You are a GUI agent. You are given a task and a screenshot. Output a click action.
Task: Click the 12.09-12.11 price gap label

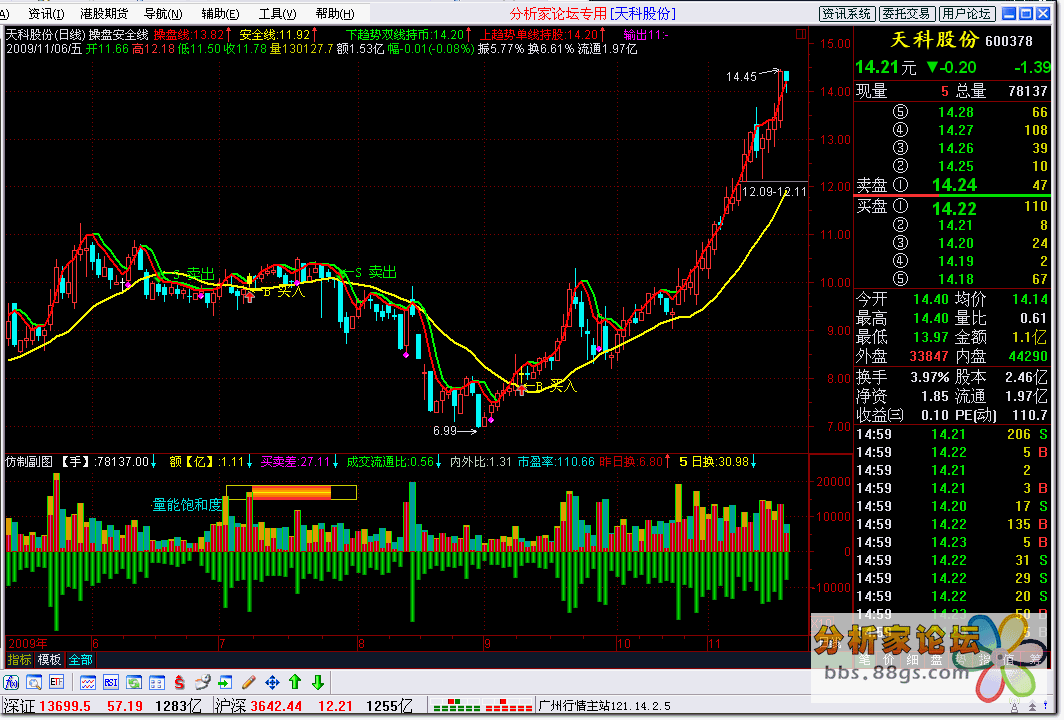pos(774,192)
